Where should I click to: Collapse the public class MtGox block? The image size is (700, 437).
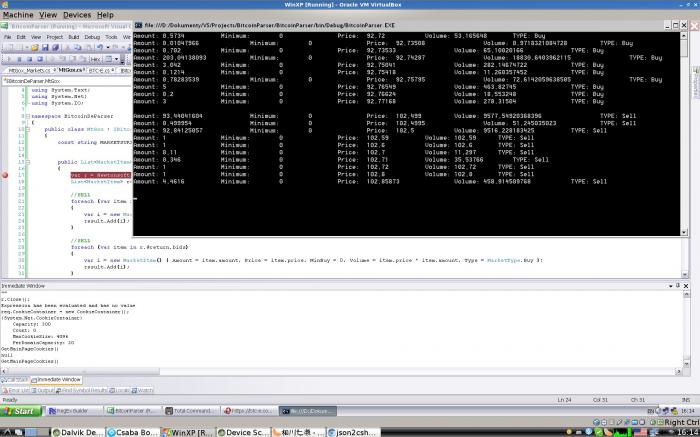point(28,129)
